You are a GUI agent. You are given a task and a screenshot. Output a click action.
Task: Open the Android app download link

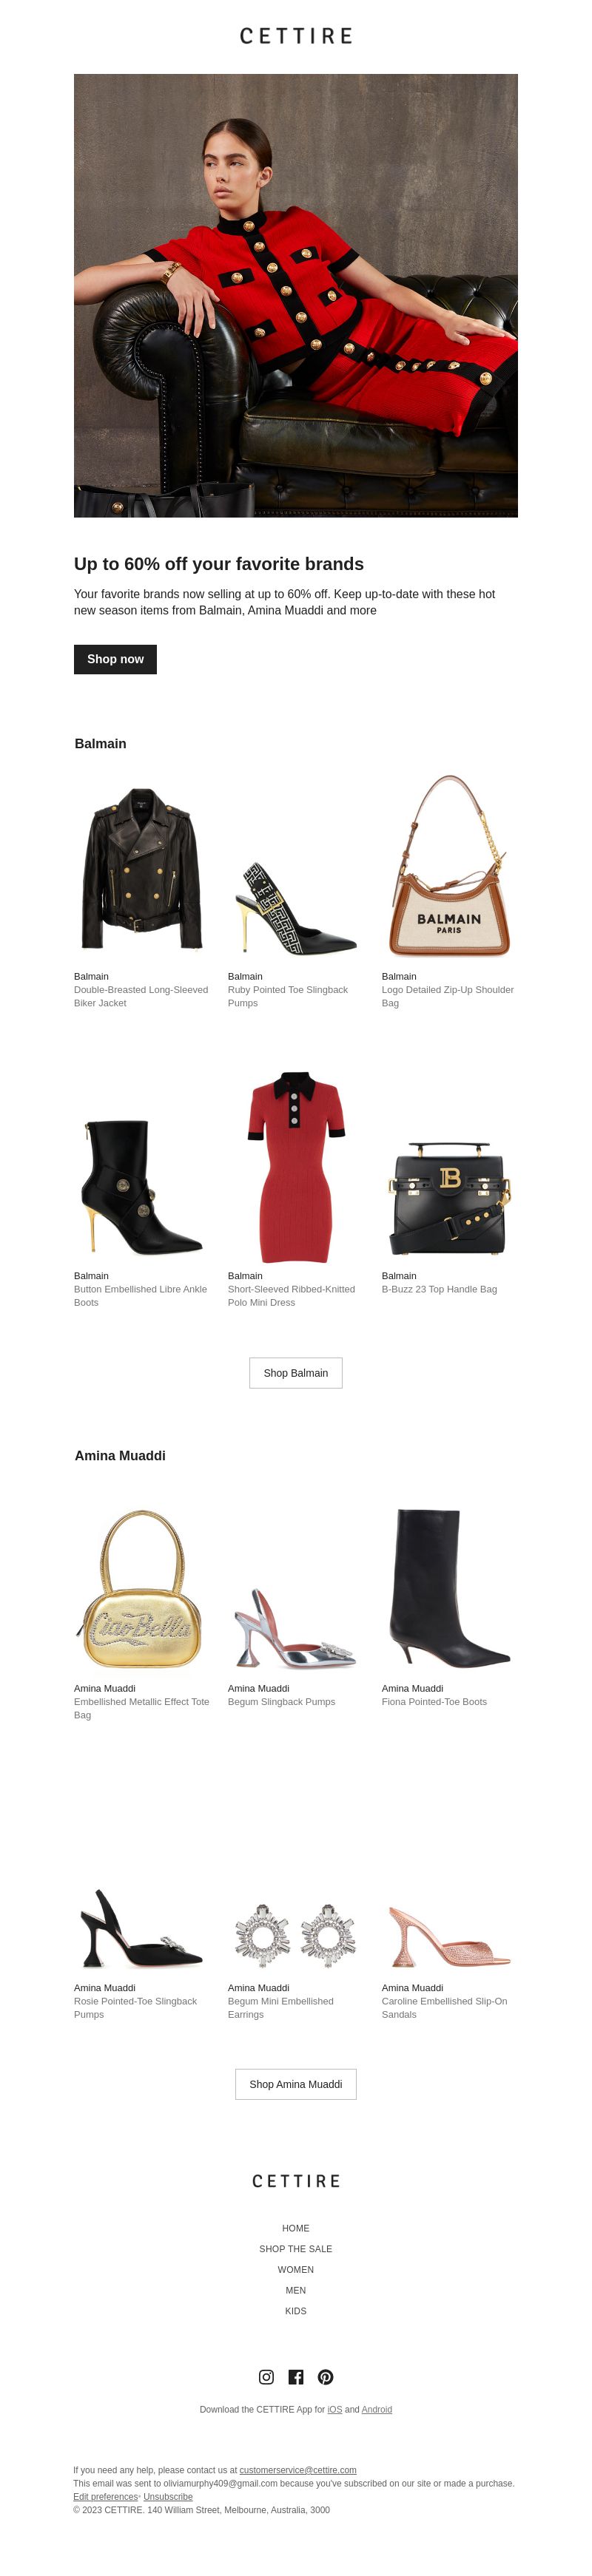pyautogui.click(x=377, y=2410)
